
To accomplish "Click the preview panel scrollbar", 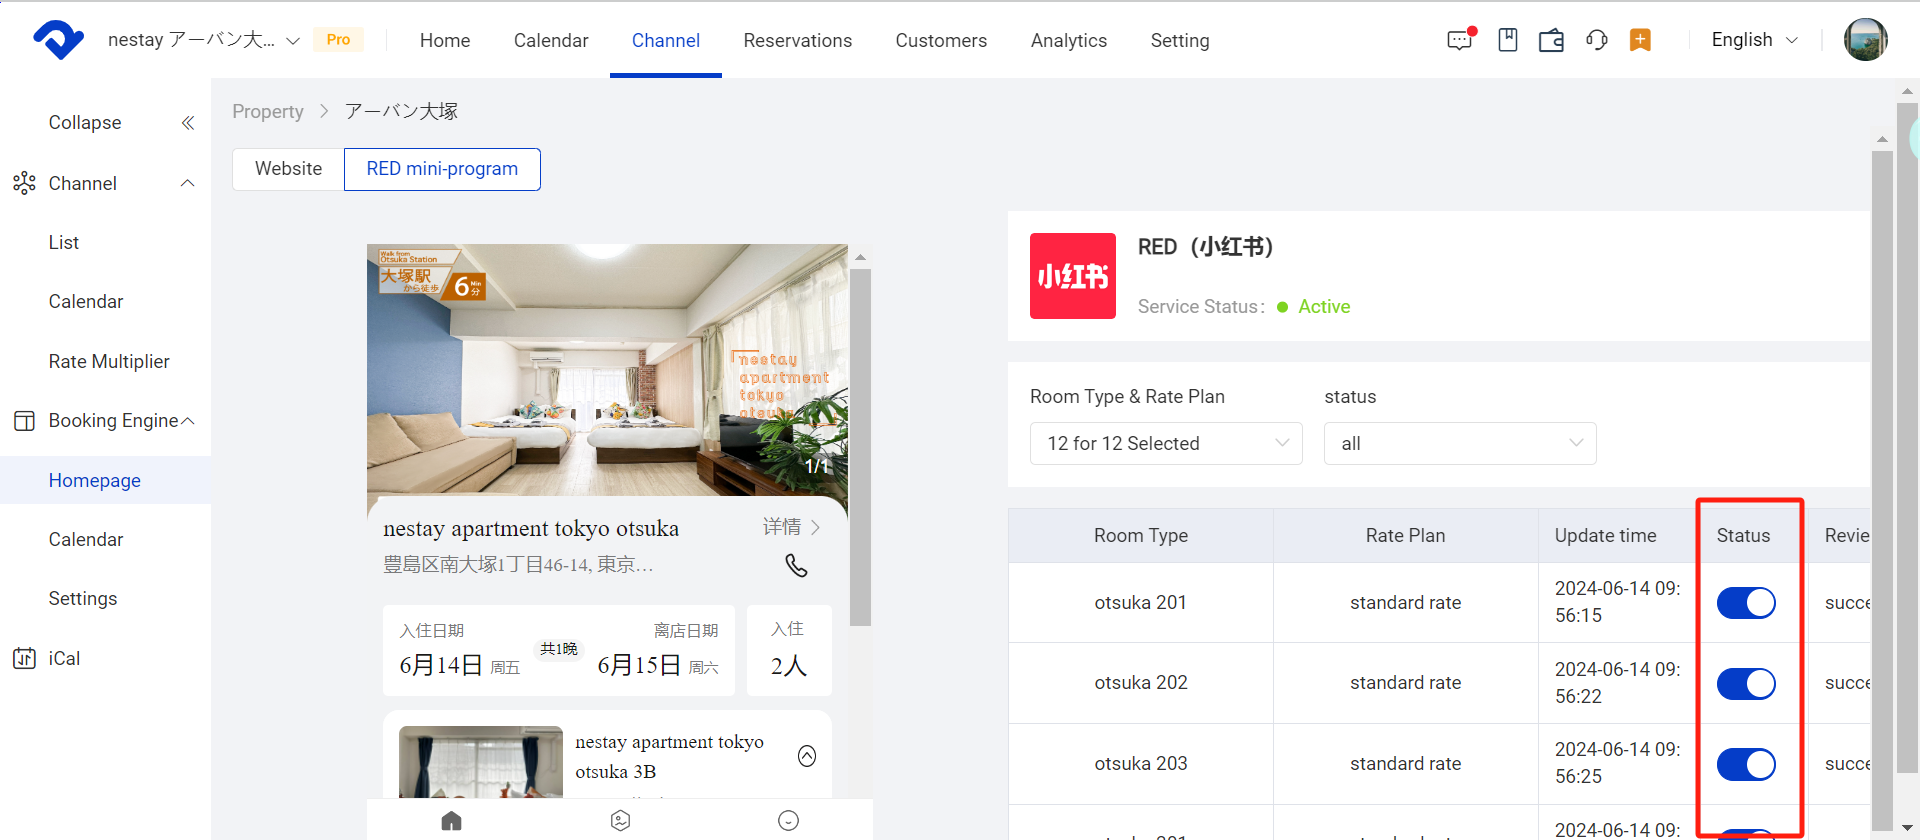I will click(x=860, y=450).
